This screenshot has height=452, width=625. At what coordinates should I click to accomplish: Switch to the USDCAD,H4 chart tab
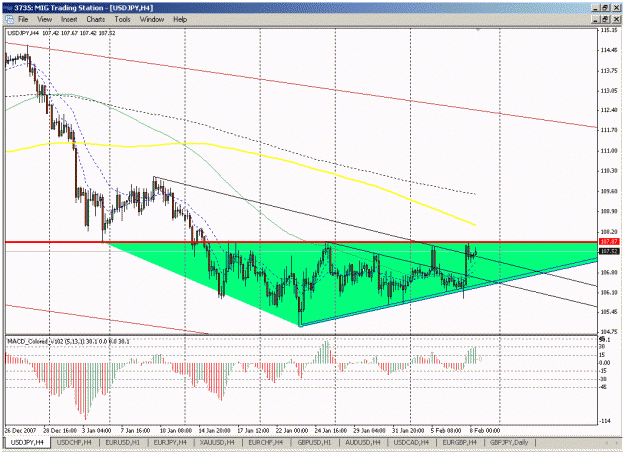point(411,442)
